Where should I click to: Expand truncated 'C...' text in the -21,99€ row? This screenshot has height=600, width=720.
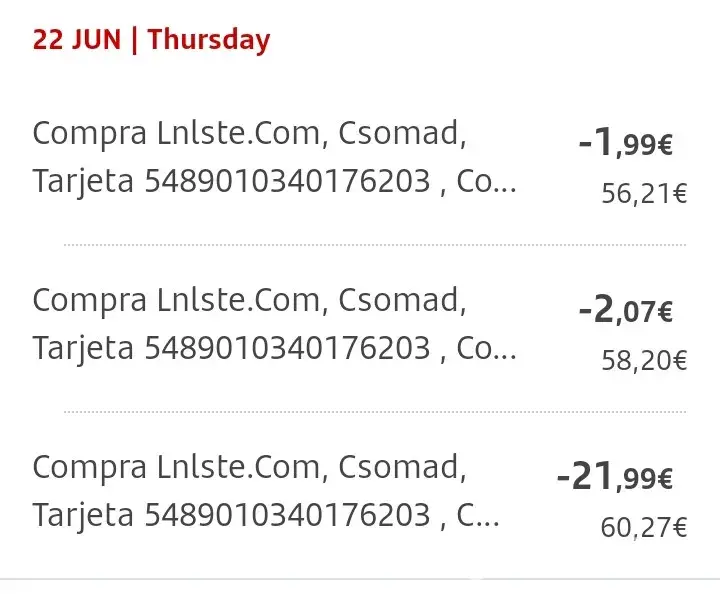479,515
